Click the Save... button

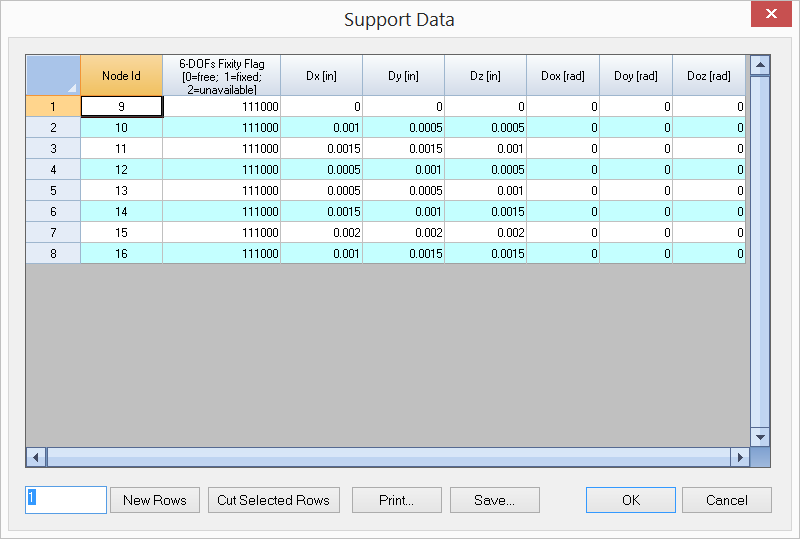tap(494, 500)
